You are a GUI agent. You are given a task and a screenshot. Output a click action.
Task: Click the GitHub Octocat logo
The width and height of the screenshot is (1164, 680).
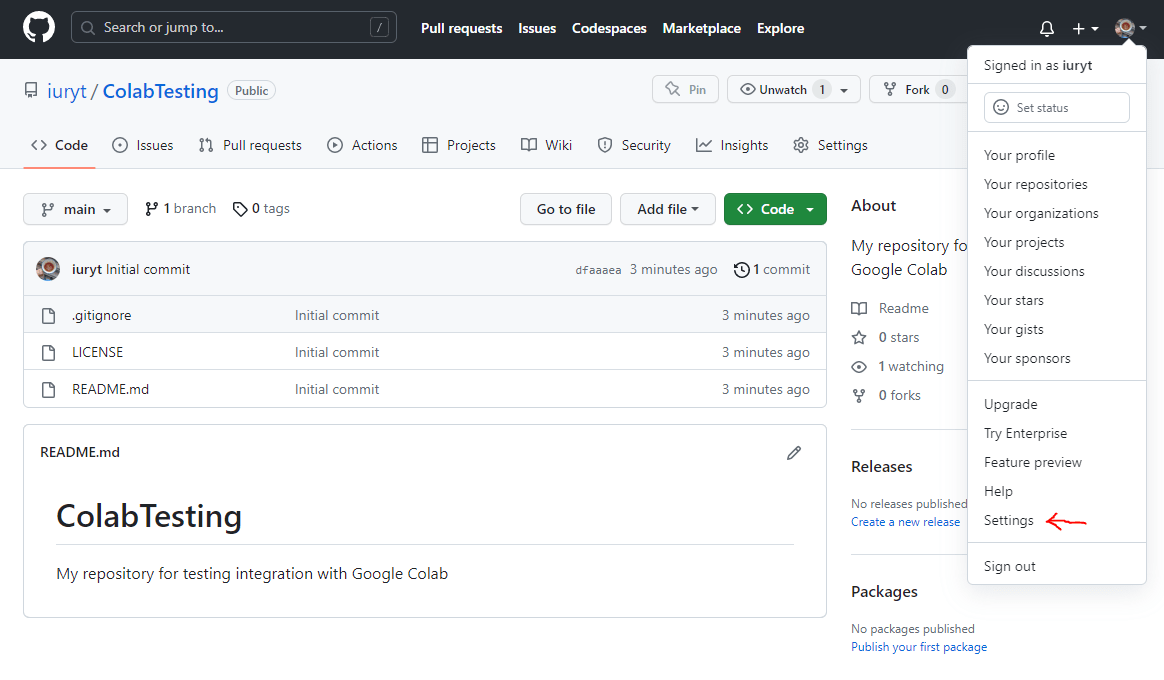[38, 28]
